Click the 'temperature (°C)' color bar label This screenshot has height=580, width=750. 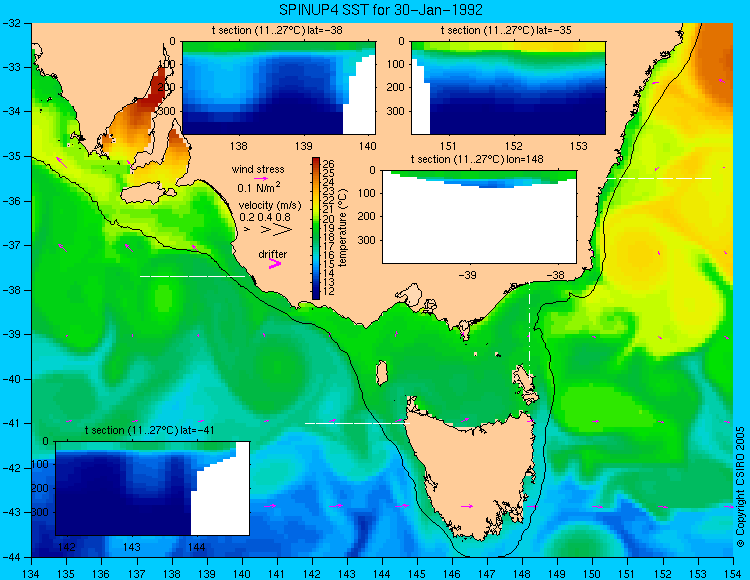pyautogui.click(x=342, y=228)
